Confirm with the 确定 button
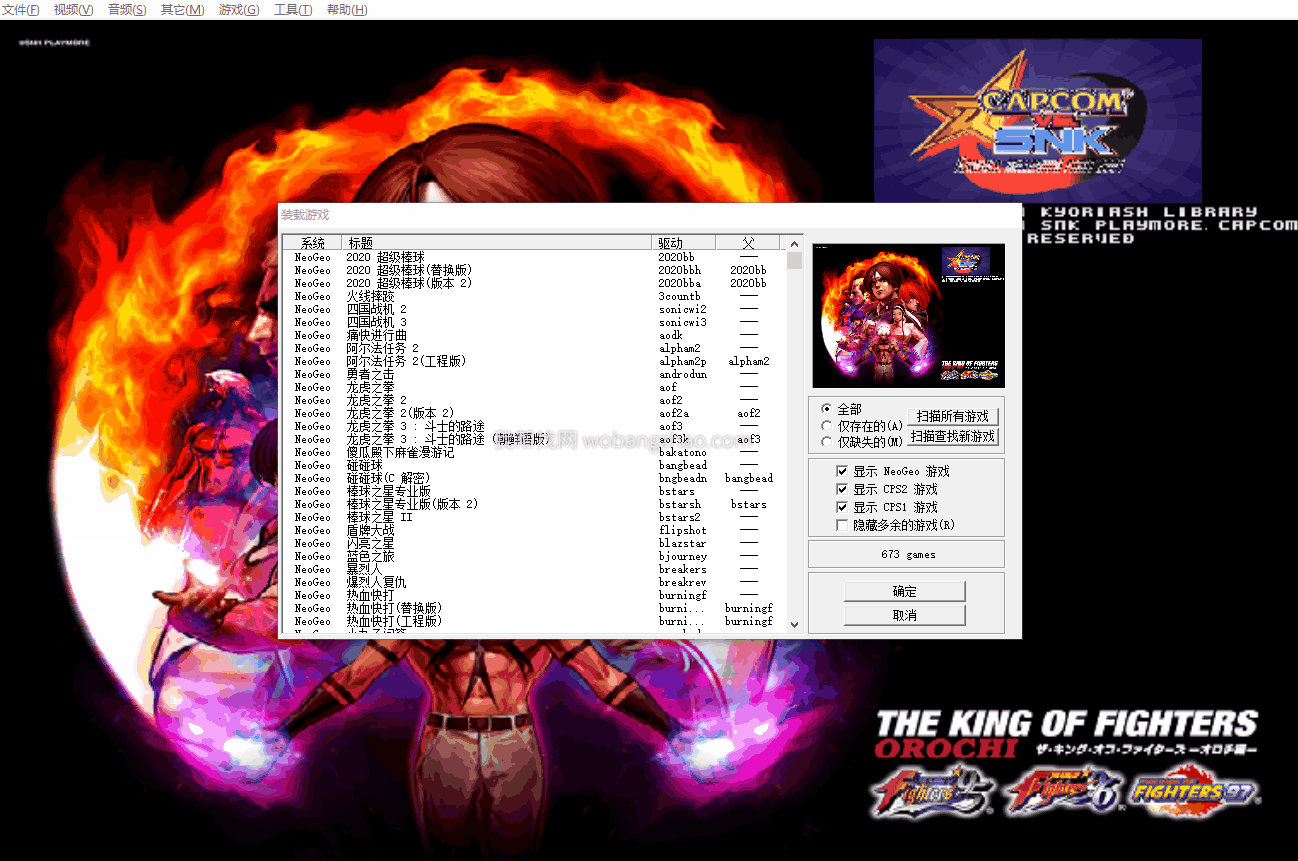 coord(904,591)
